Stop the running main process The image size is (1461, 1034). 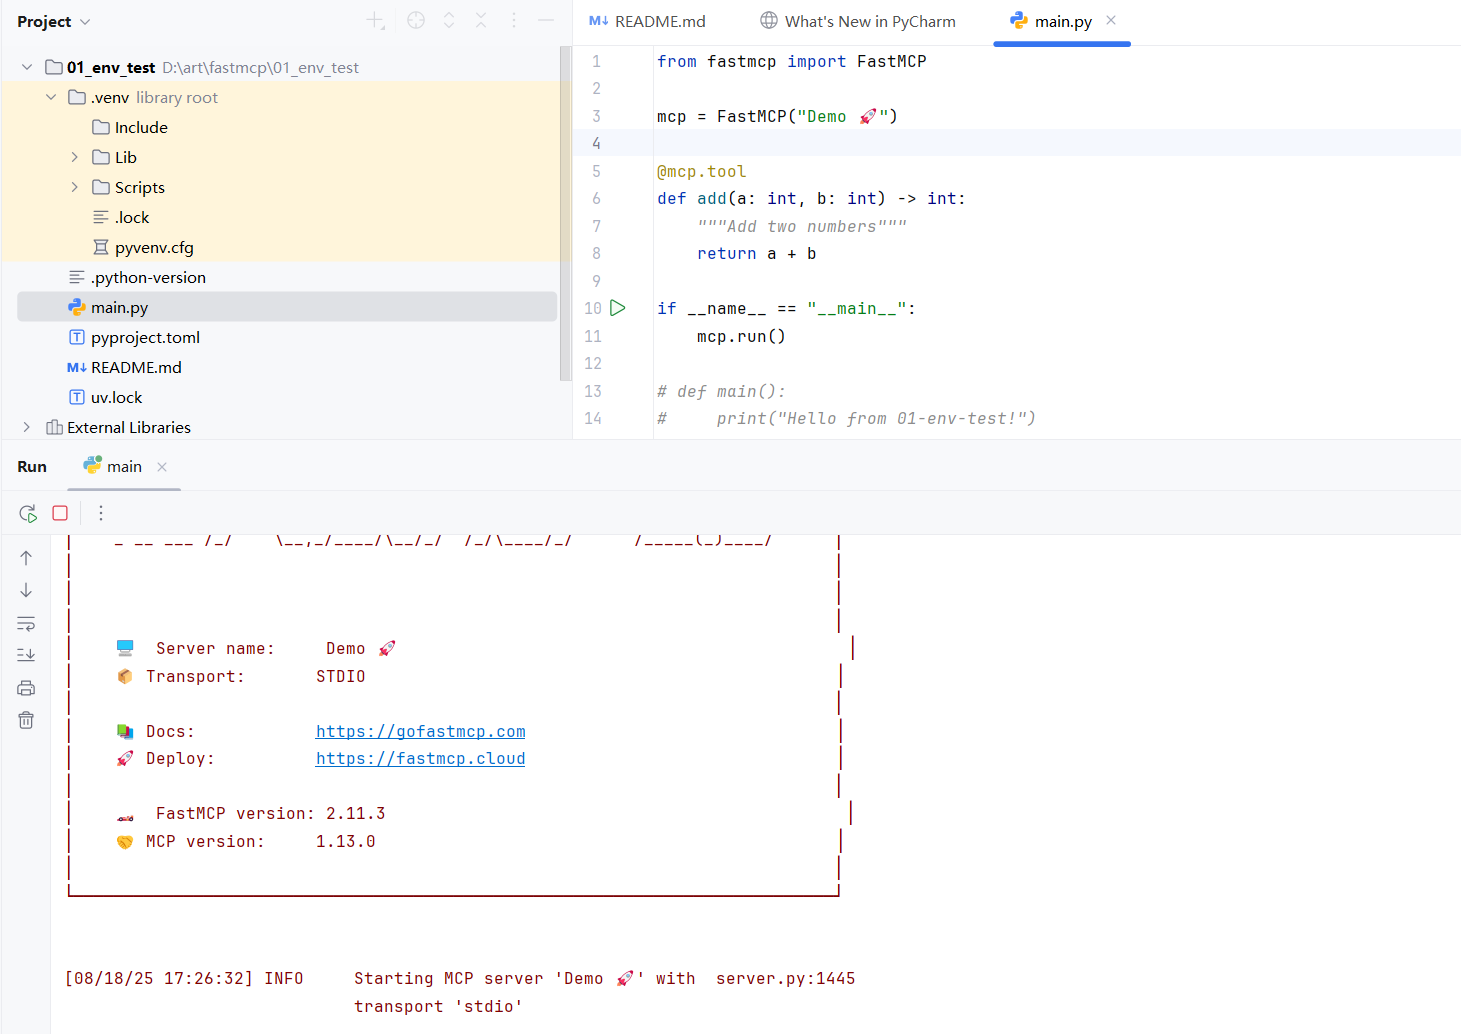60,513
